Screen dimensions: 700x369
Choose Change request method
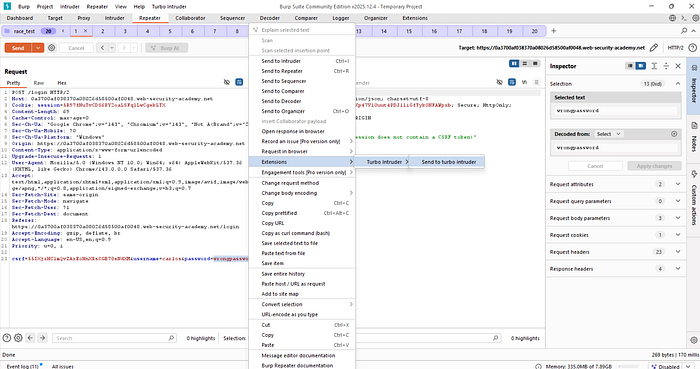pyautogui.click(x=302, y=183)
